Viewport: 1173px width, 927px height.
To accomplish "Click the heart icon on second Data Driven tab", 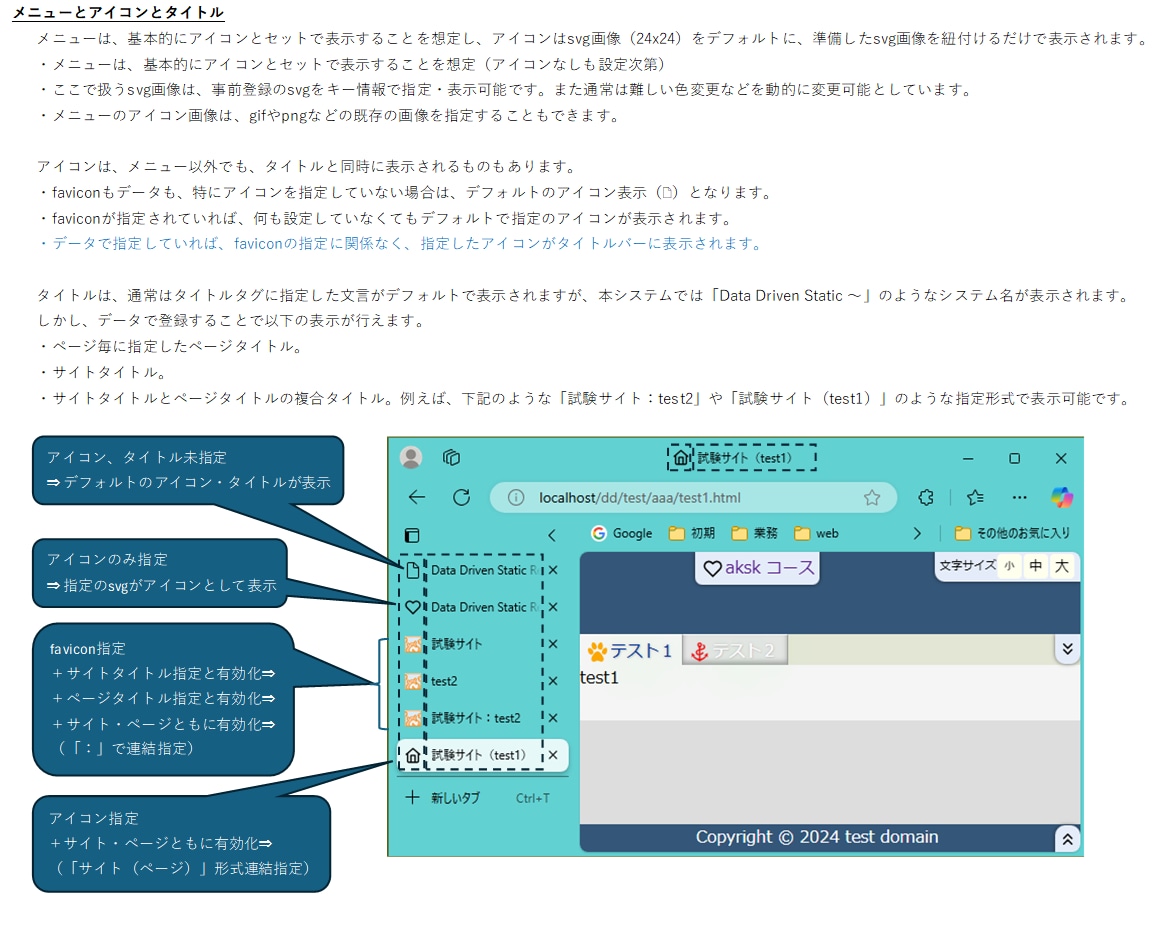I will [x=413, y=607].
